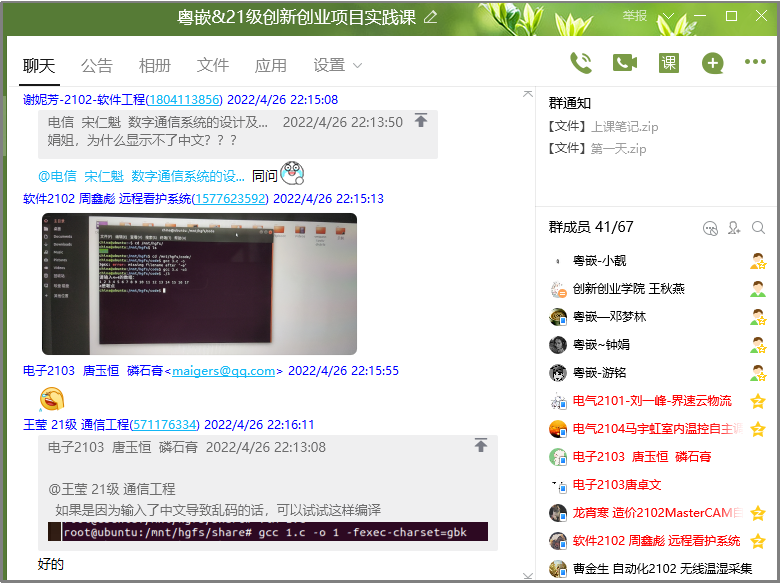Click the add member icon

click(x=735, y=228)
